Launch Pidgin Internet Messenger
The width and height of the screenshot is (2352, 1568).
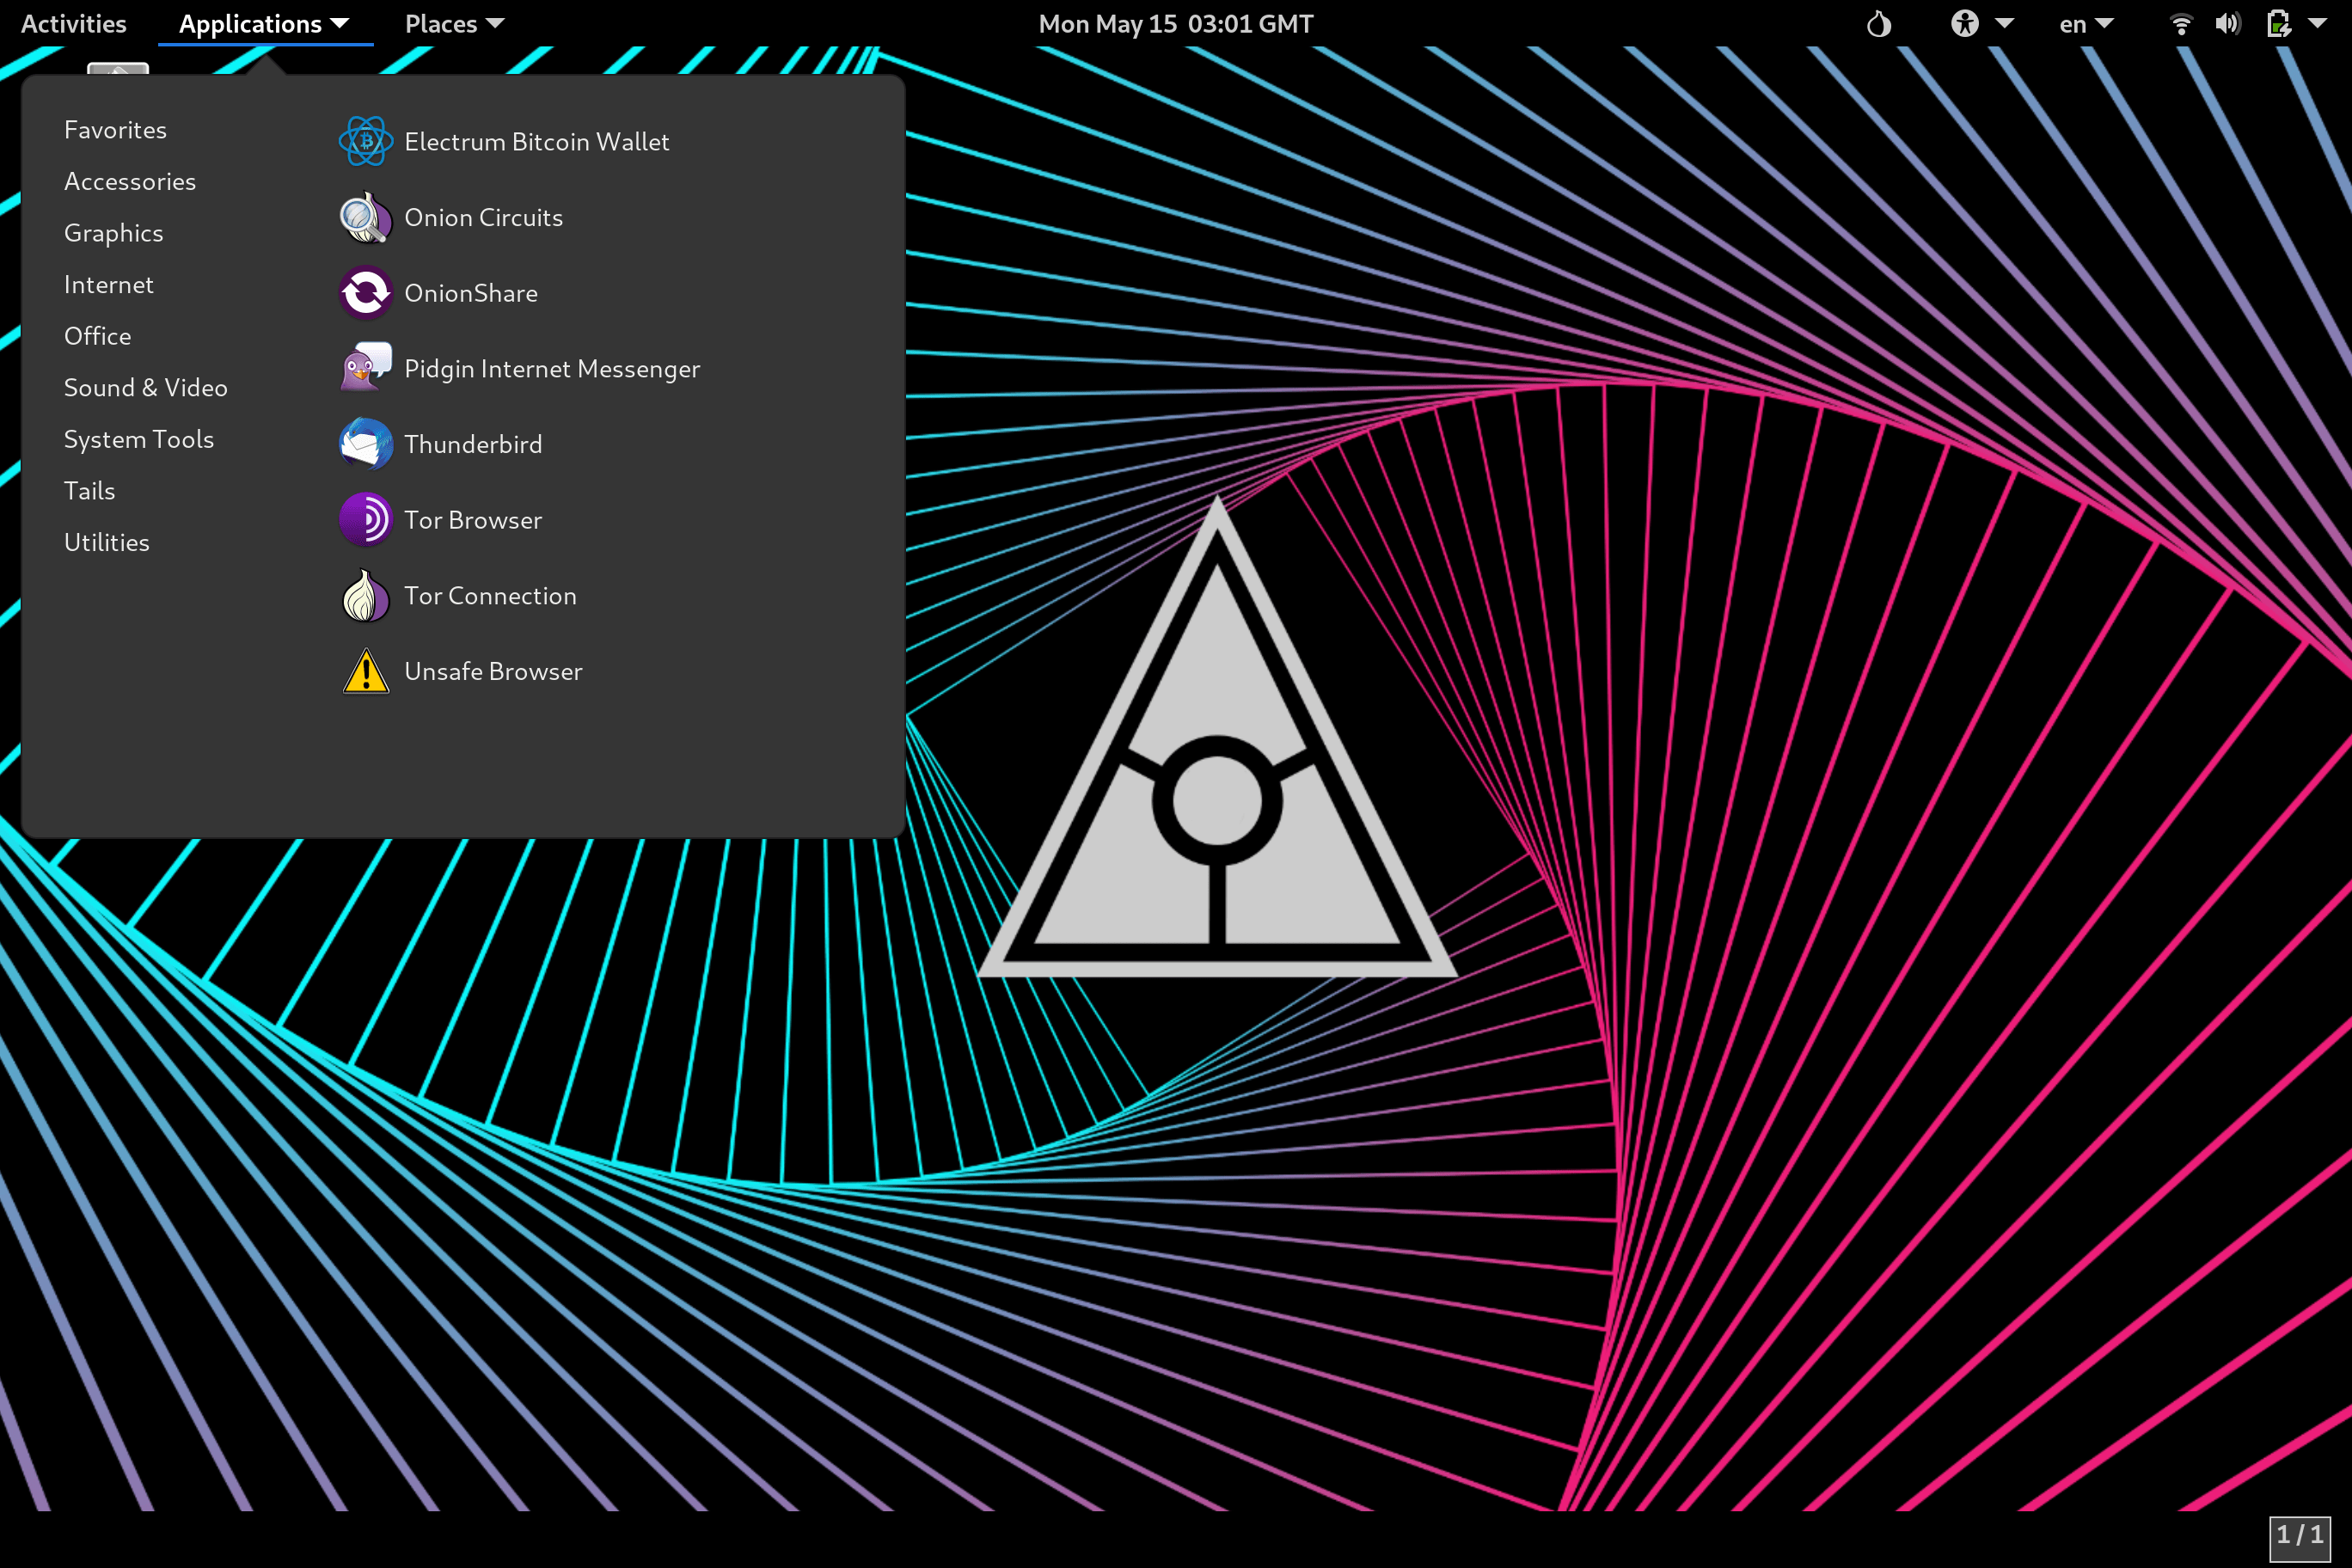click(552, 369)
